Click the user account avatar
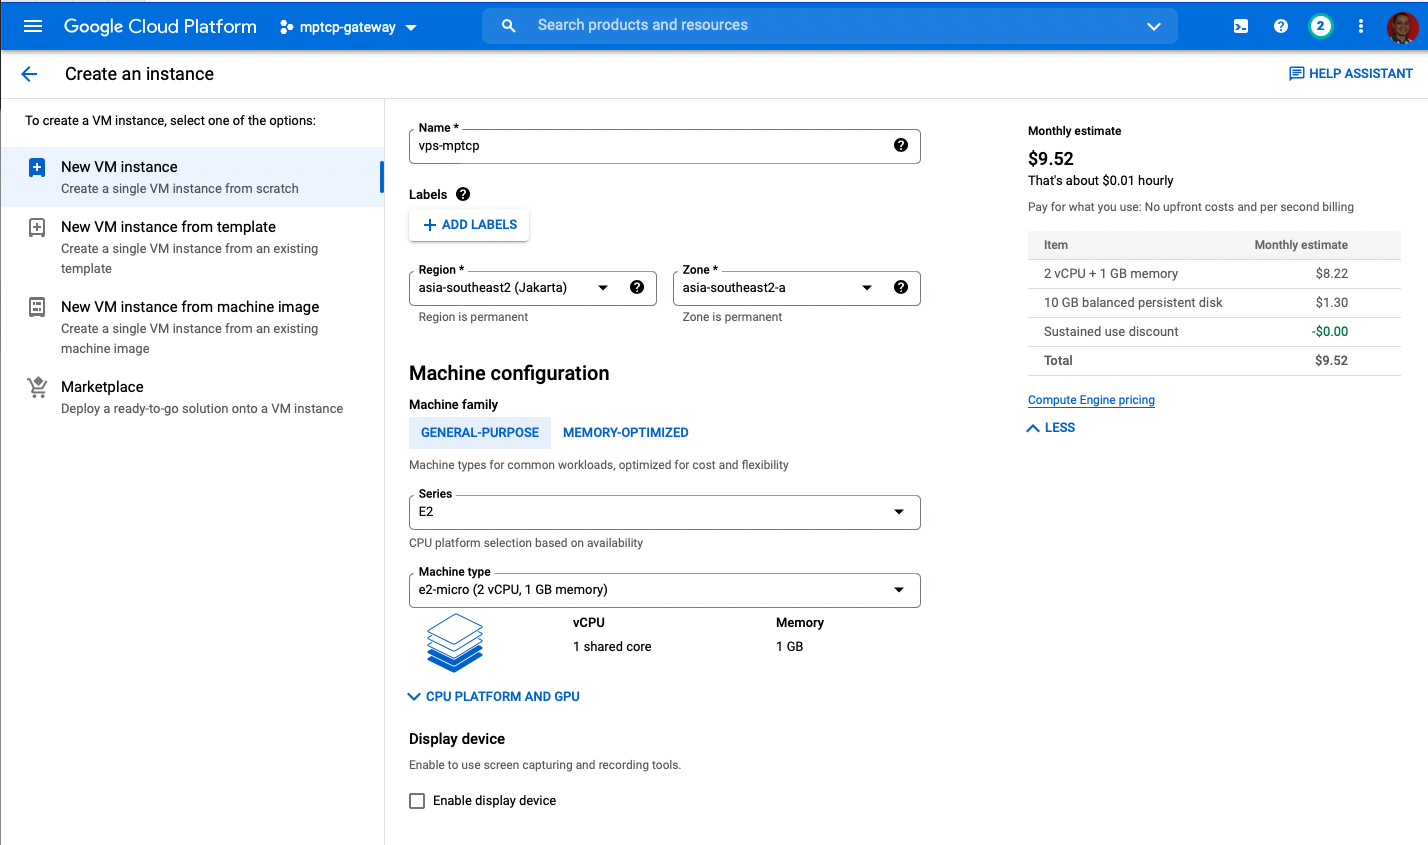This screenshot has height=845, width=1428. tap(1402, 27)
